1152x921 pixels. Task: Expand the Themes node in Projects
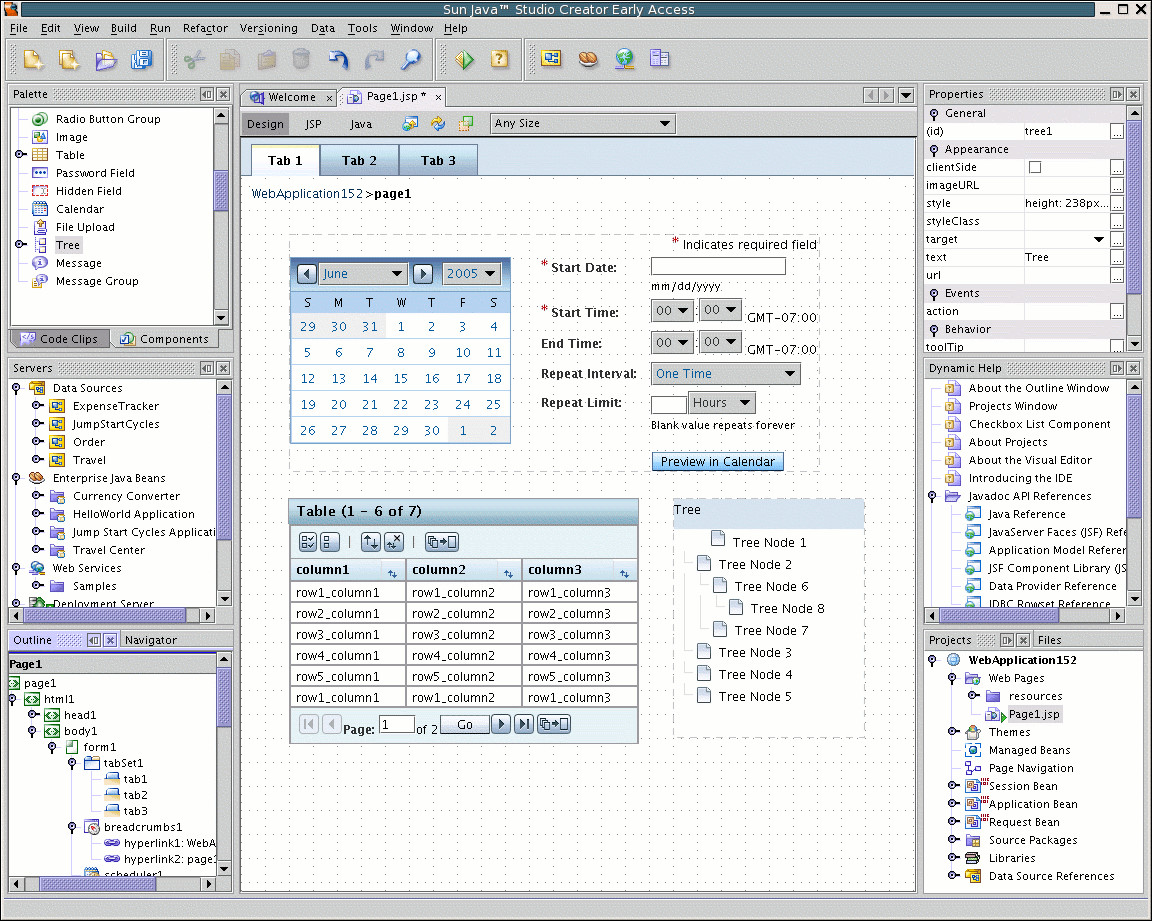pos(953,732)
